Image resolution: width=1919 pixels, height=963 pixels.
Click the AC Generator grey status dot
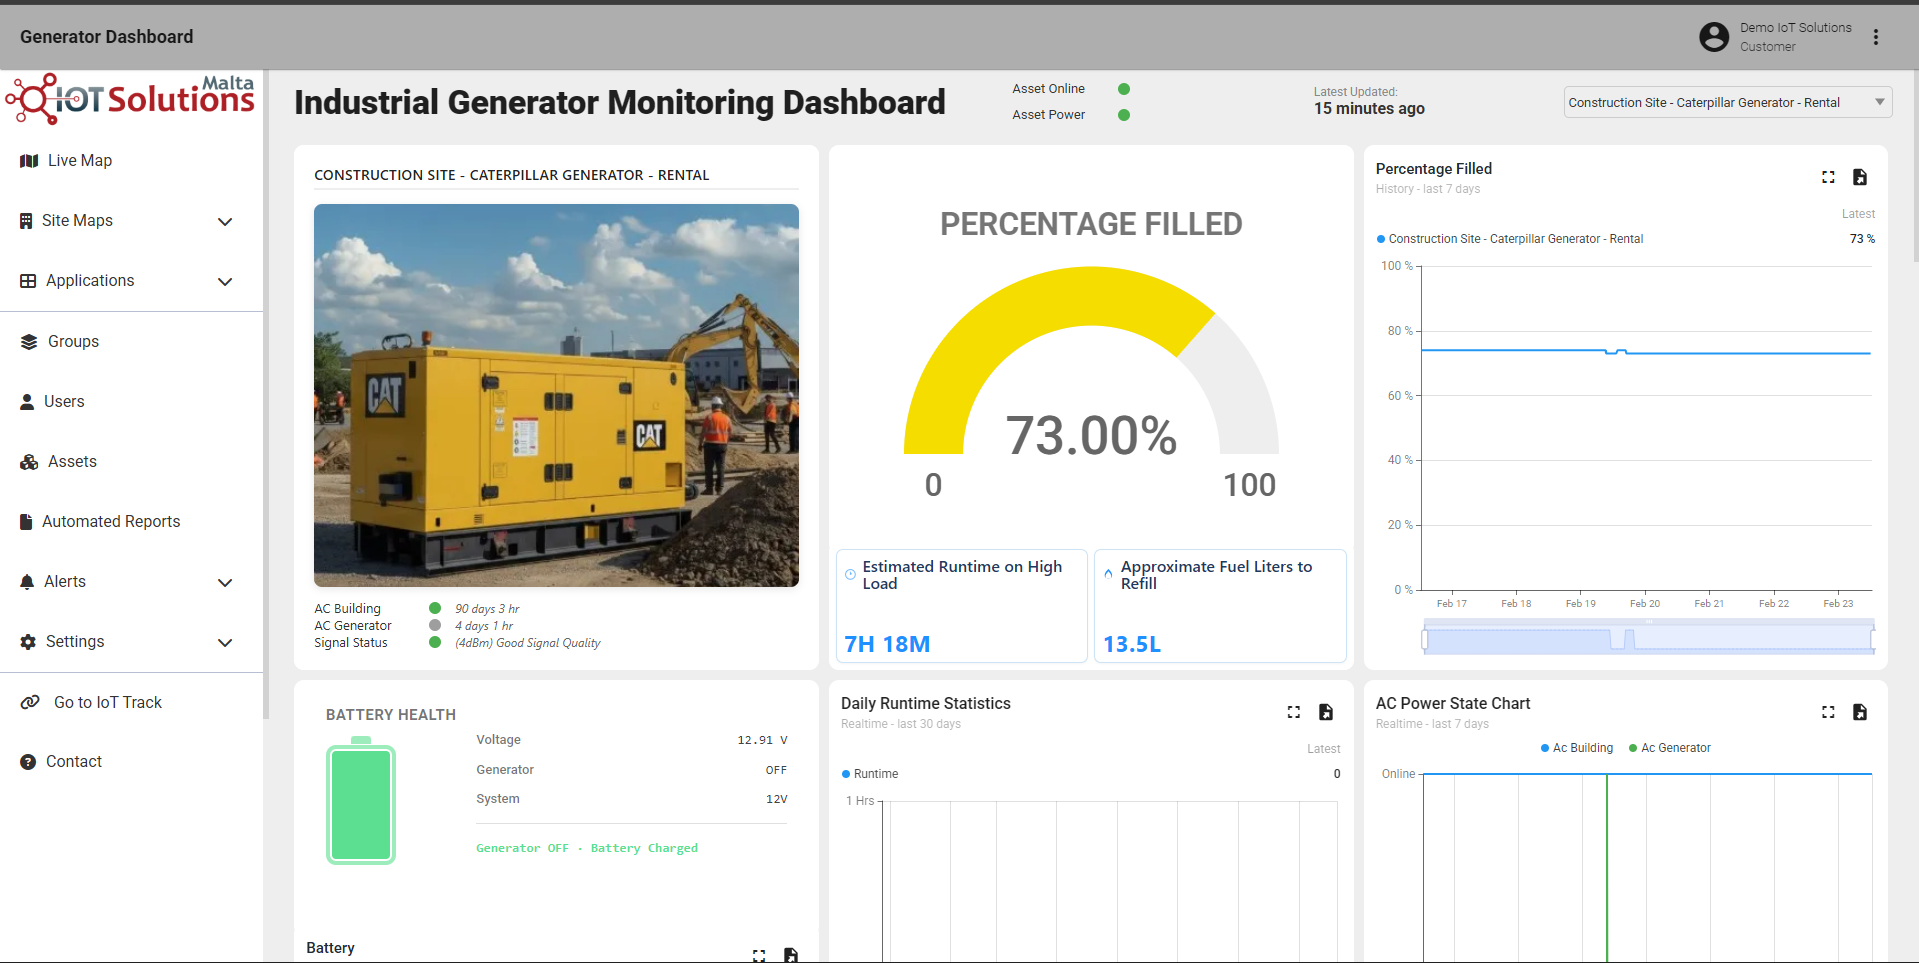coord(435,625)
